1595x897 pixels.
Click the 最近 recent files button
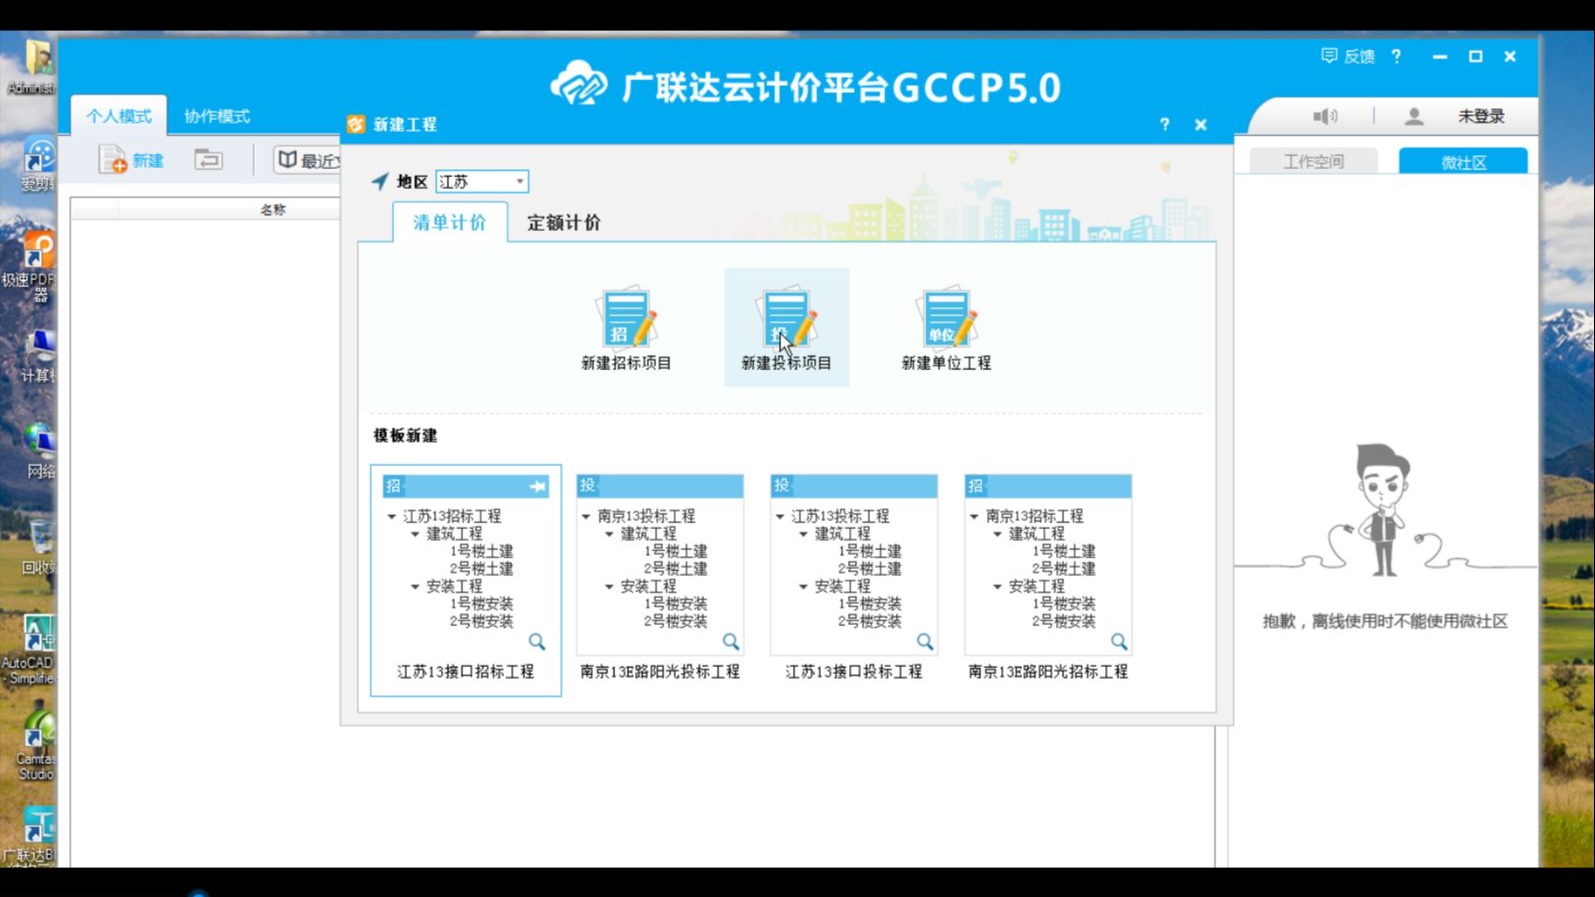point(308,160)
